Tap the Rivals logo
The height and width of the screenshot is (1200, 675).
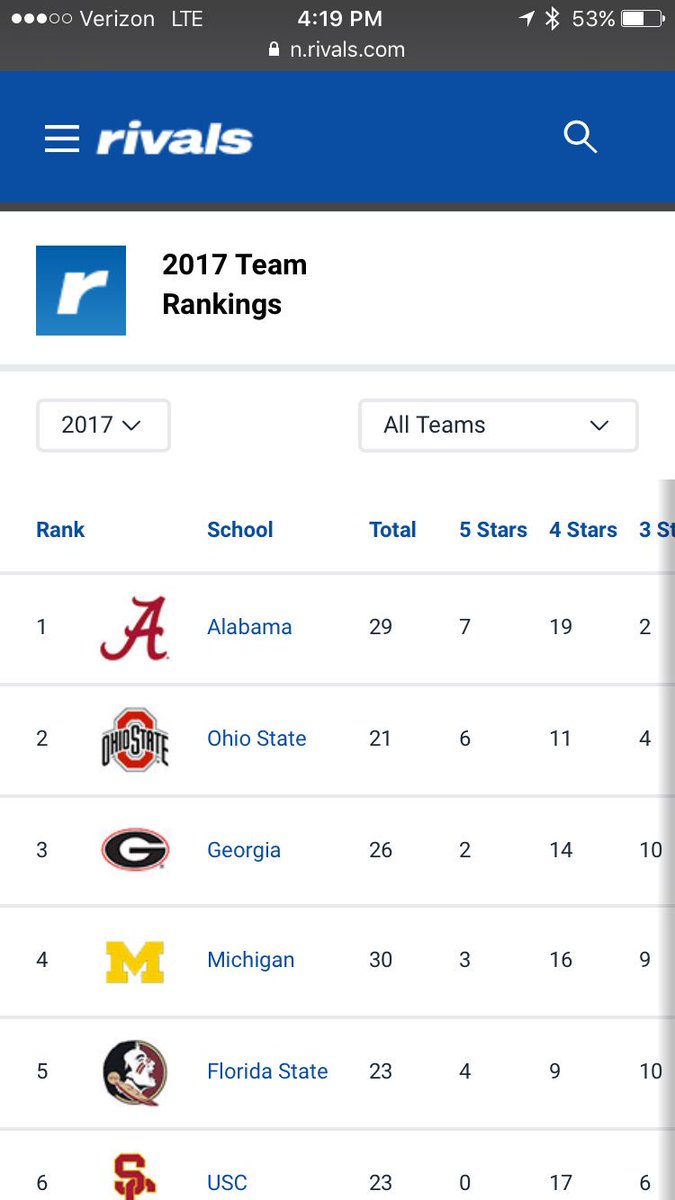point(175,139)
